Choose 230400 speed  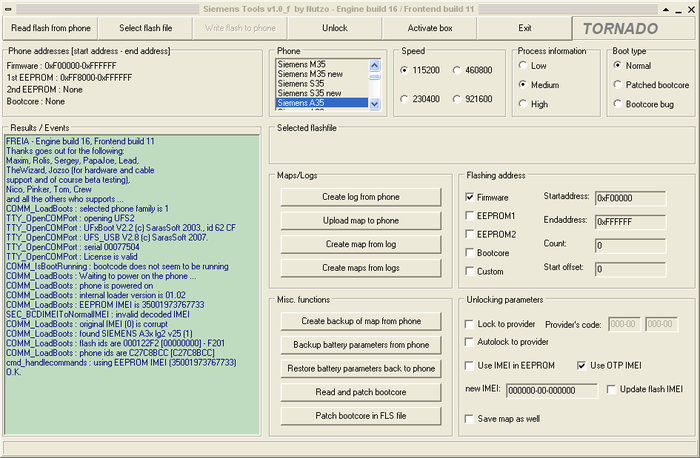click(404, 99)
